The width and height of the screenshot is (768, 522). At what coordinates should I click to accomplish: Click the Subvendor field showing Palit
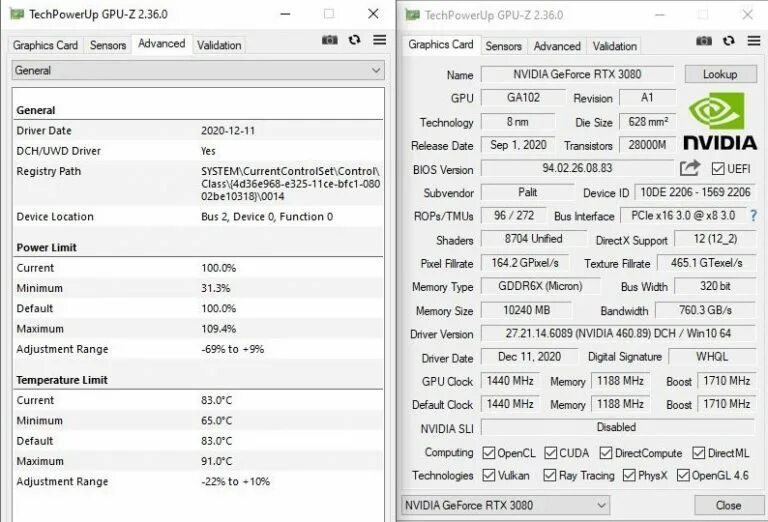(x=528, y=192)
